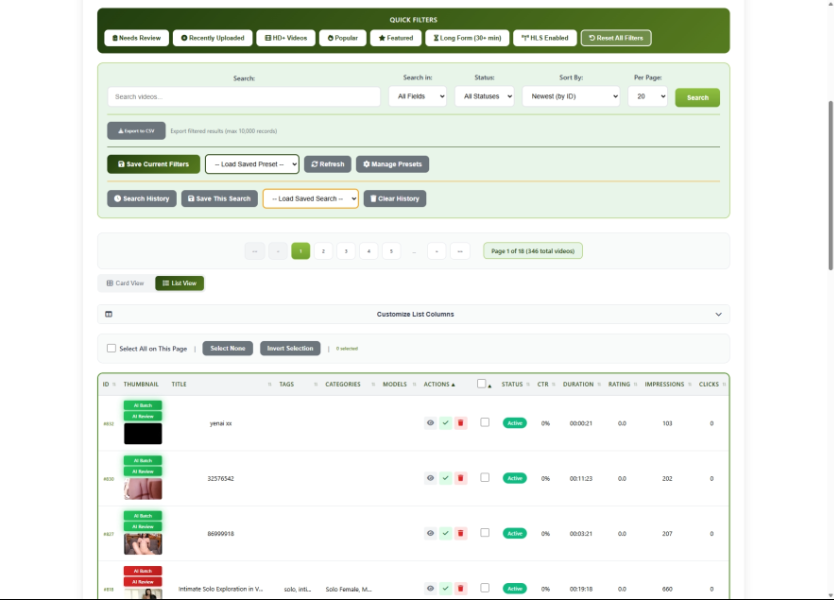This screenshot has width=834, height=600.
Task: Open the 'Load Saved Preset' dropdown
Action: pyautogui.click(x=252, y=164)
